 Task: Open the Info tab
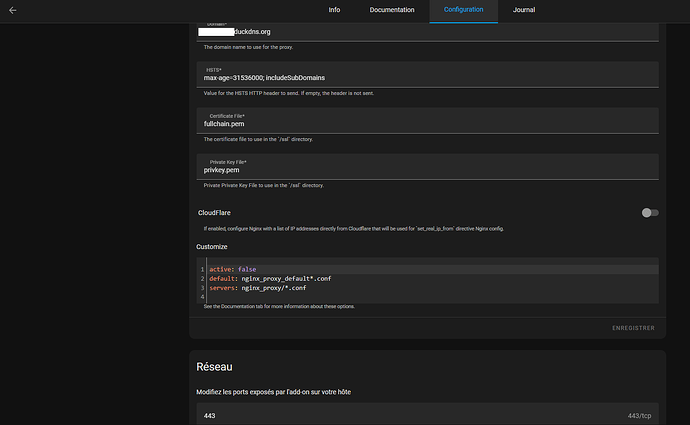[334, 10]
